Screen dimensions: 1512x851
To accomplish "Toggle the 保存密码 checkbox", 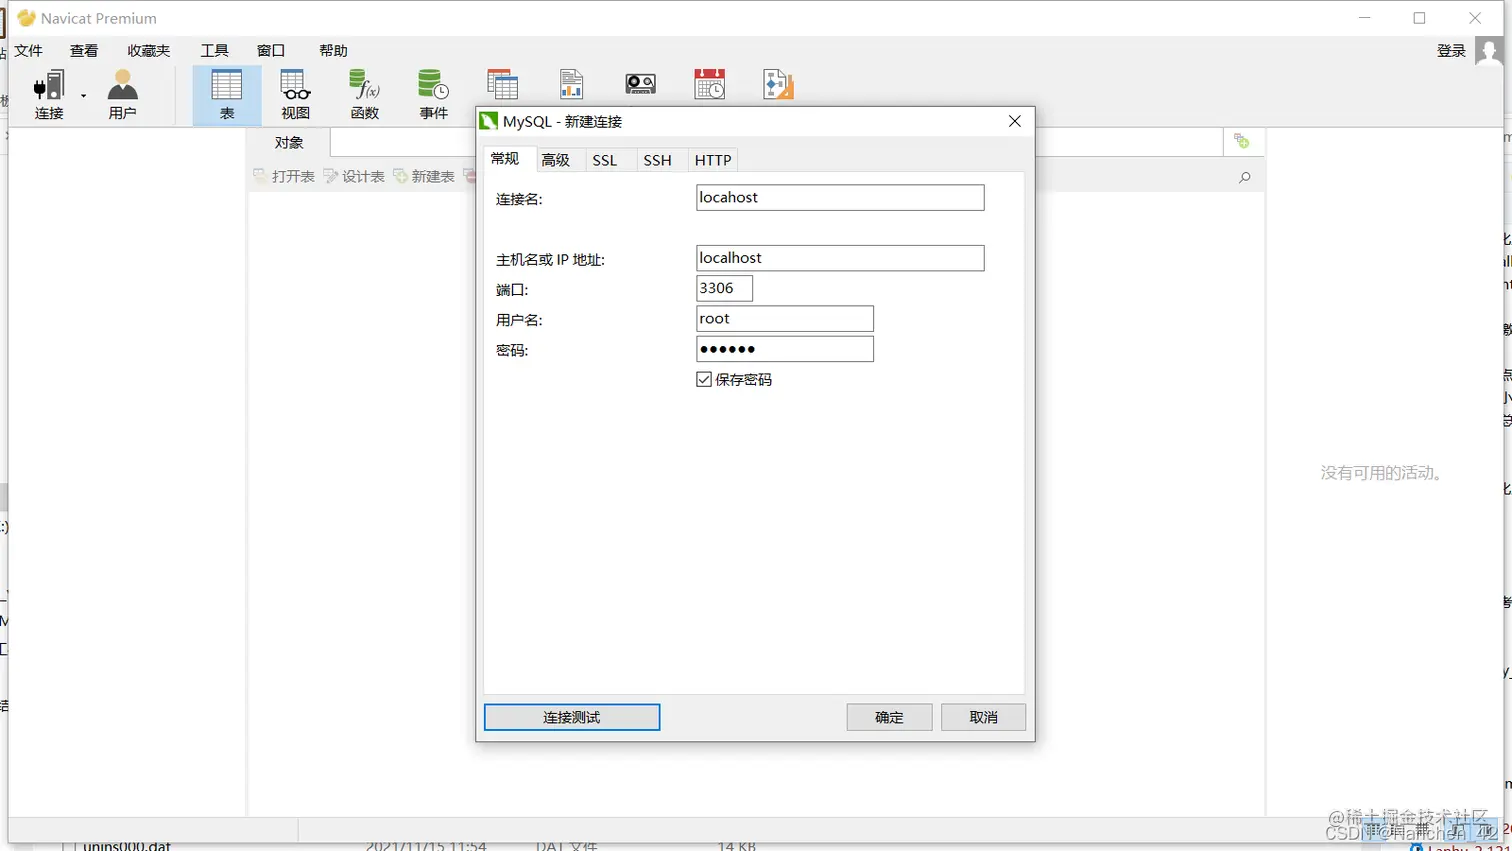I will (x=704, y=379).
